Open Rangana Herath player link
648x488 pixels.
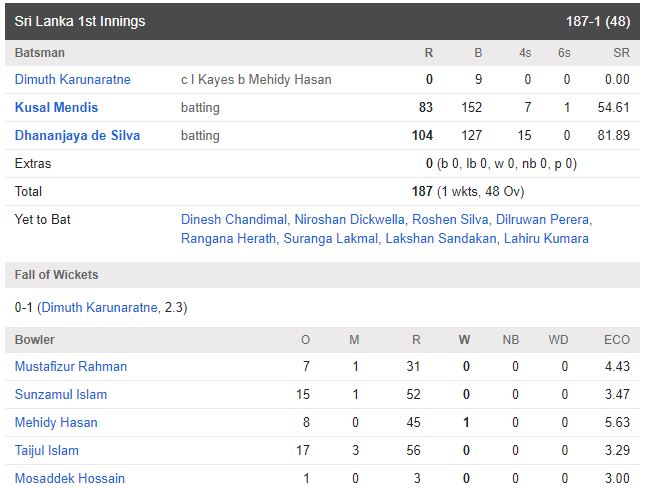[x=228, y=238]
